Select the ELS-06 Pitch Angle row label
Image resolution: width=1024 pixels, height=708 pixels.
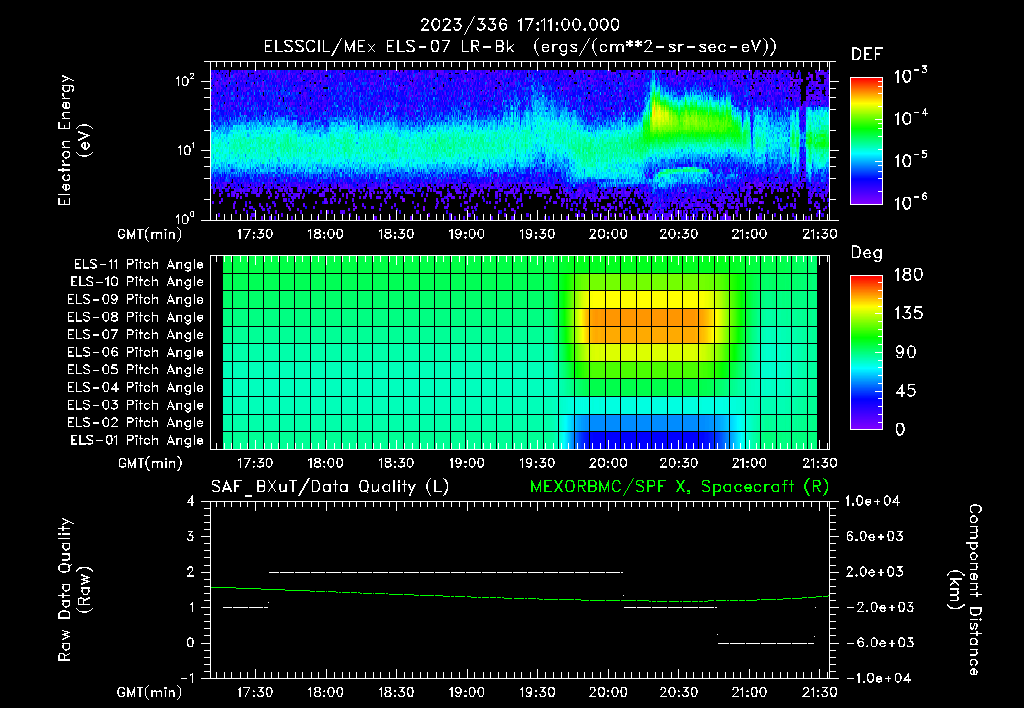click(x=136, y=352)
